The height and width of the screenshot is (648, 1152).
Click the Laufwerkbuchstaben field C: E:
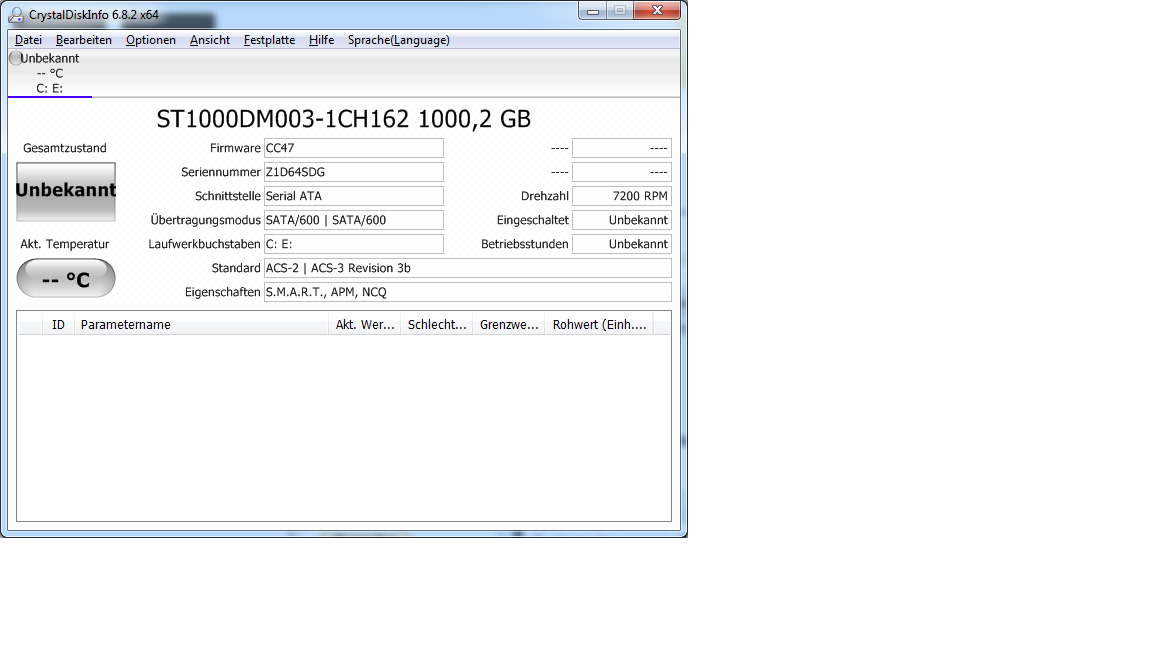pyautogui.click(x=353, y=244)
